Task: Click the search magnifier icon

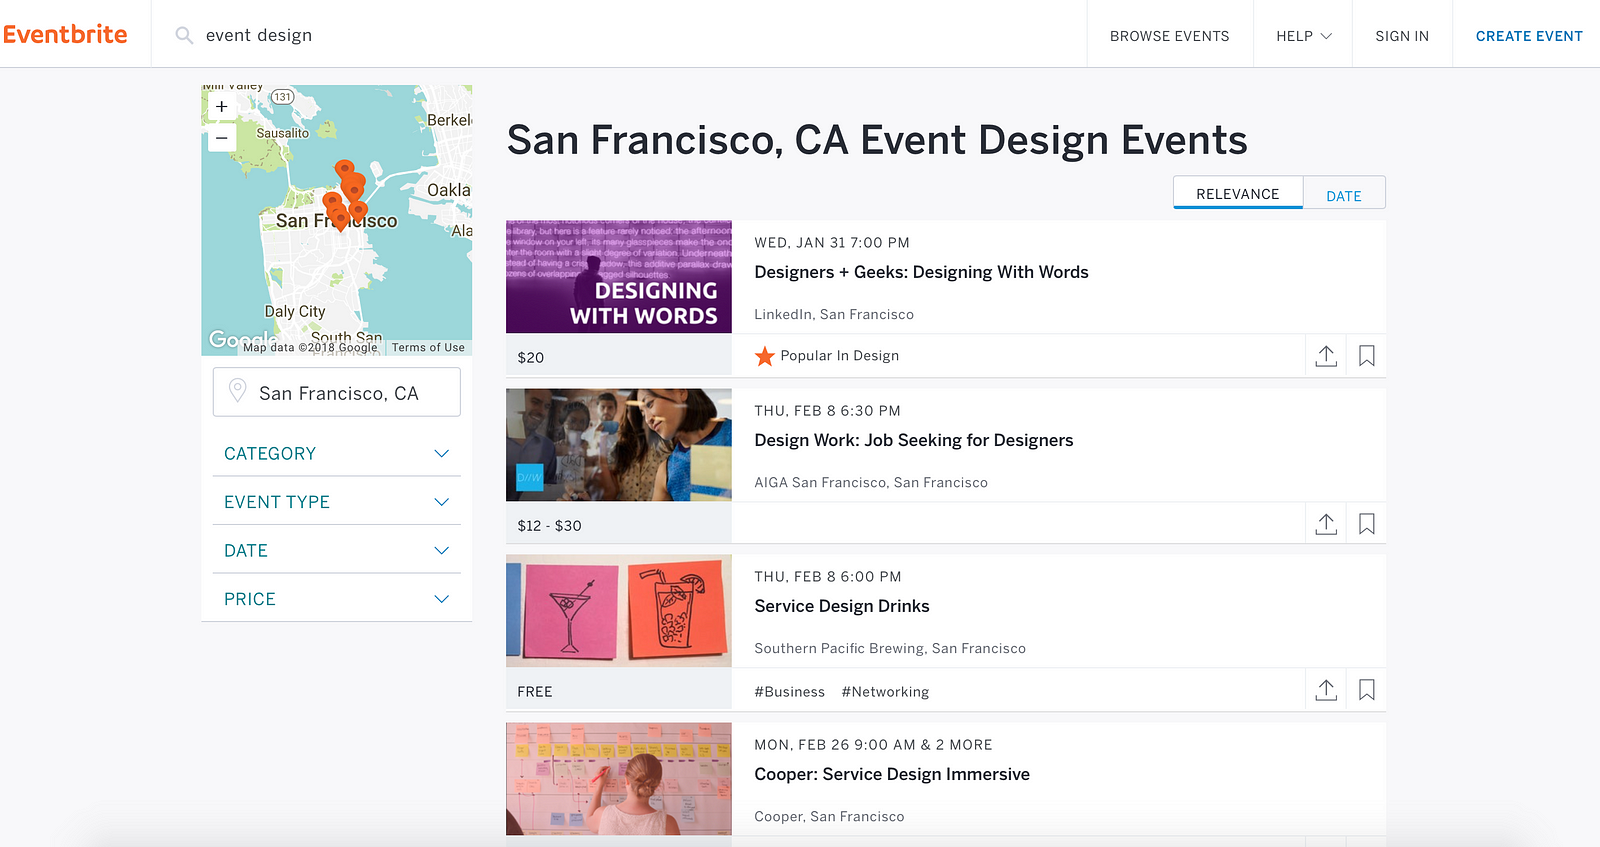Action: (184, 35)
